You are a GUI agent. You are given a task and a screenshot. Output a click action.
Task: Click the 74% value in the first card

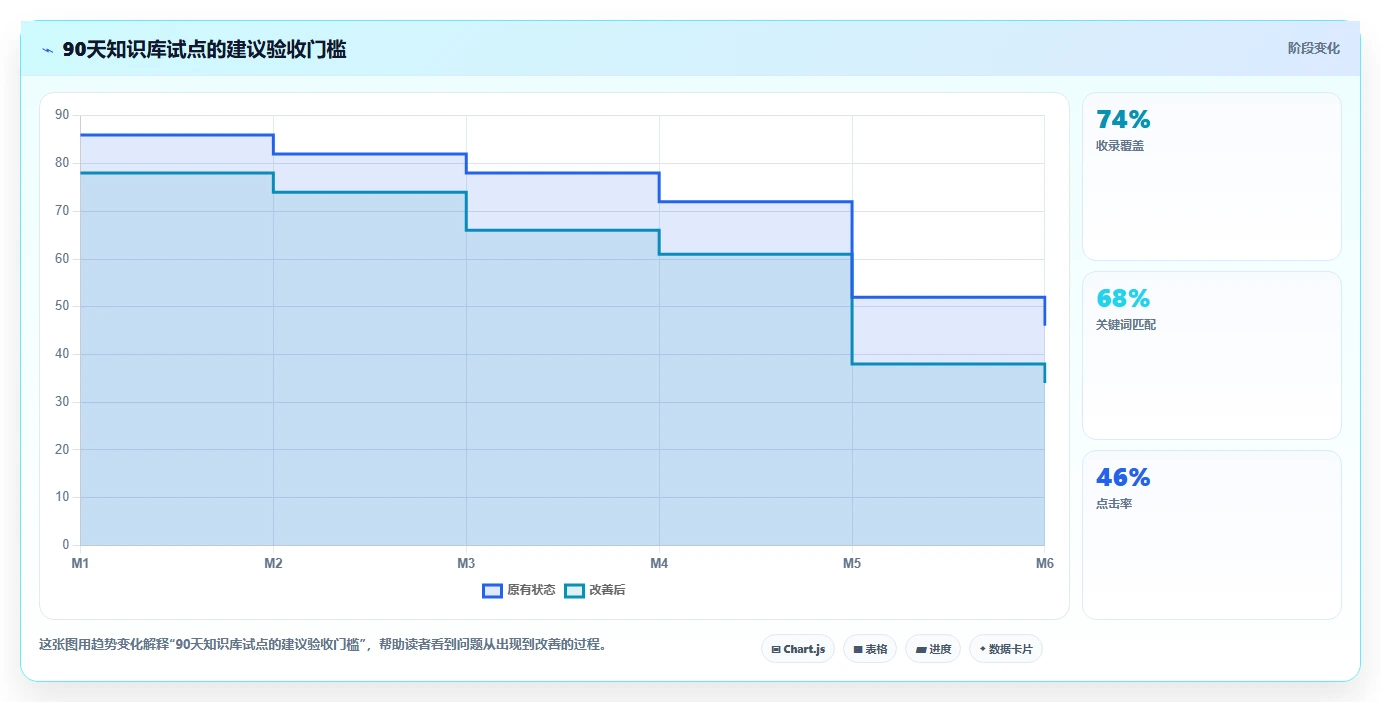[x=1123, y=119]
